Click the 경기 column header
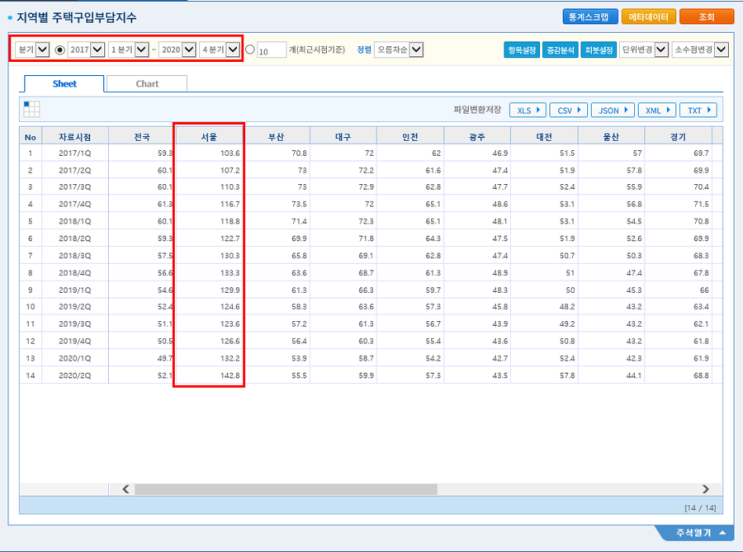Viewport: 743px width, 552px height. click(678, 137)
